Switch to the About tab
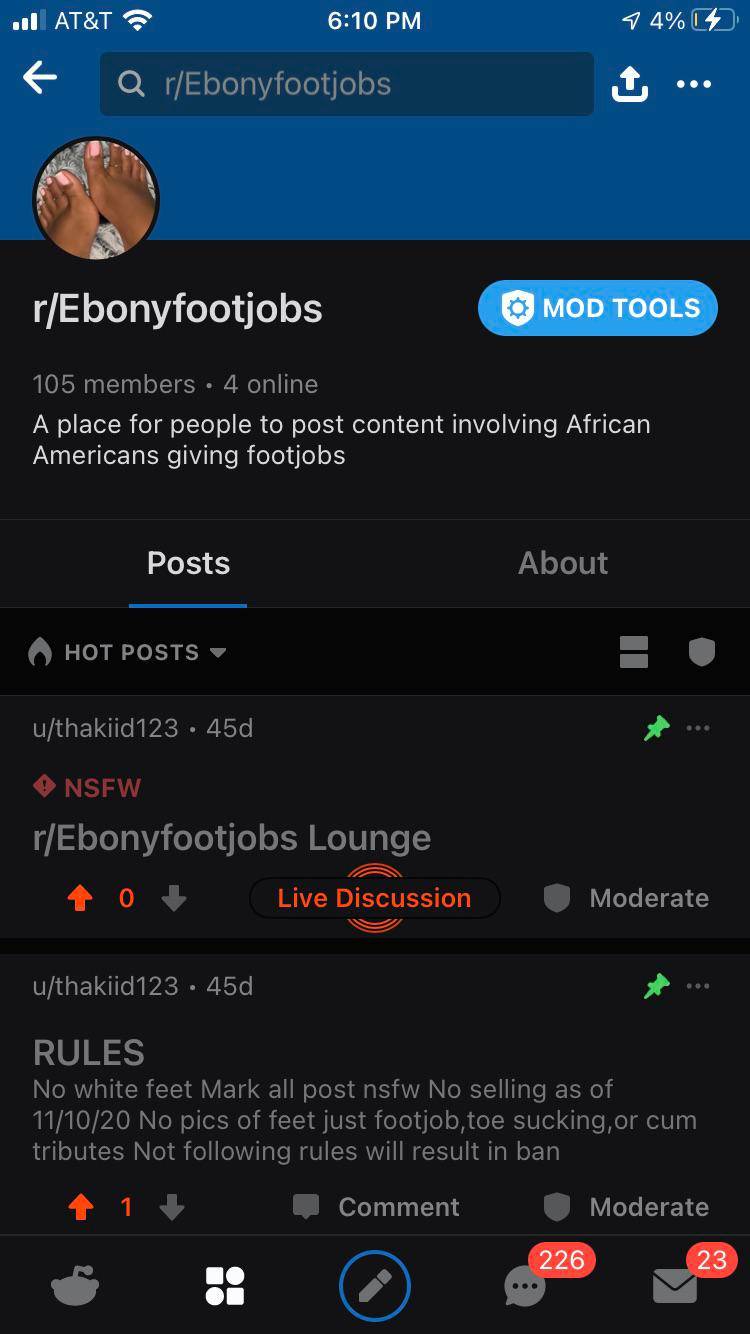The image size is (750, 1334). coord(562,563)
